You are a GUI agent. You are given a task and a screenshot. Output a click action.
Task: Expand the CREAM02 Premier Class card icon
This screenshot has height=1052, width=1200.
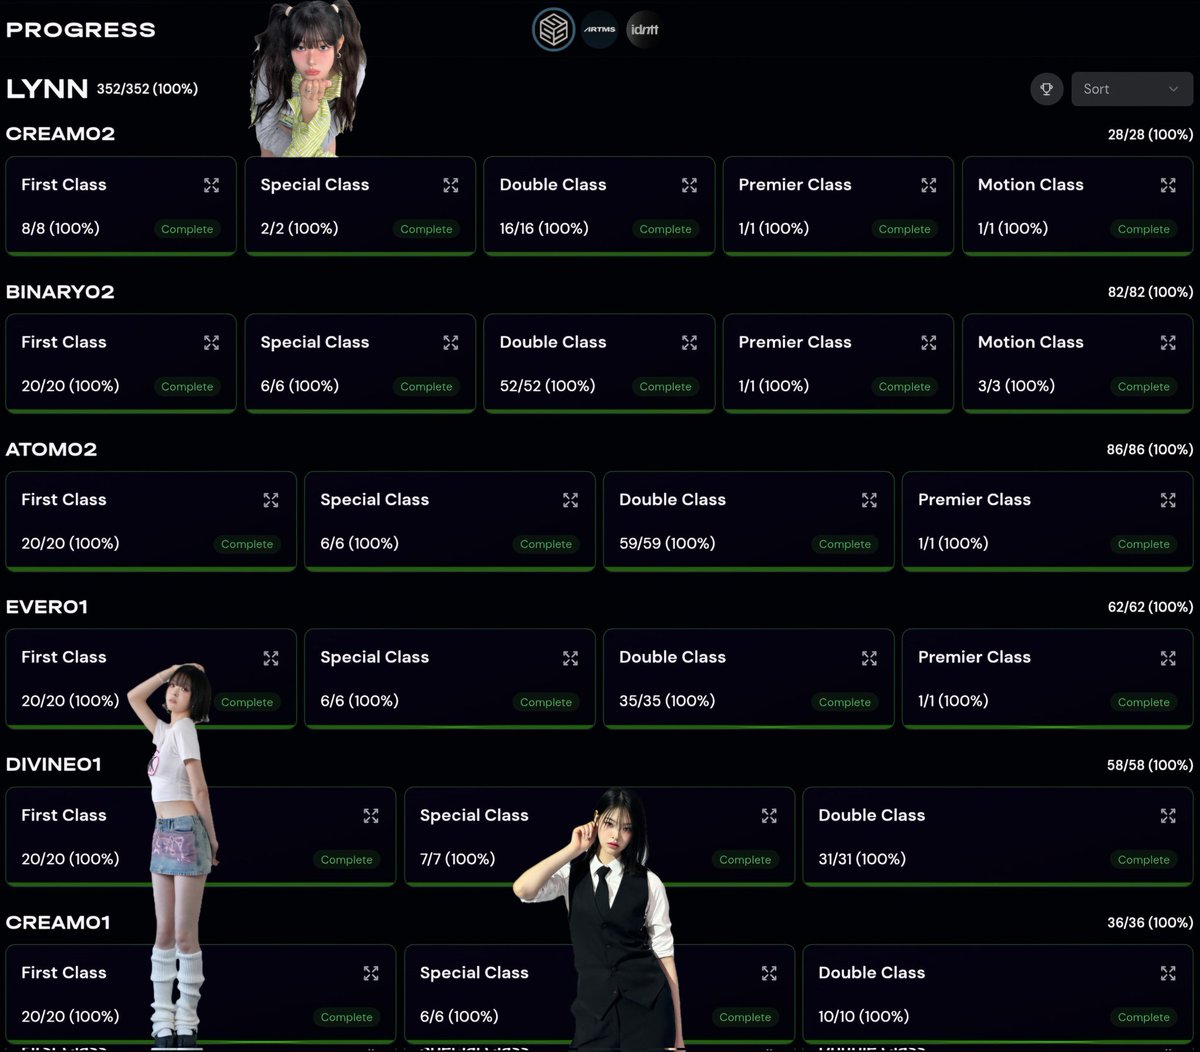click(929, 185)
